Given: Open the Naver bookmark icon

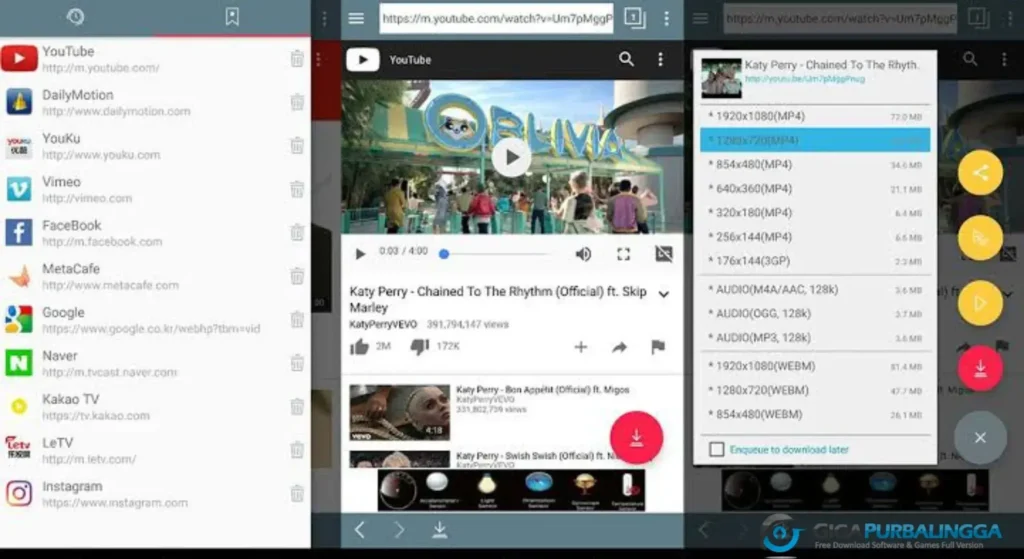Looking at the screenshot, I should (x=19, y=363).
